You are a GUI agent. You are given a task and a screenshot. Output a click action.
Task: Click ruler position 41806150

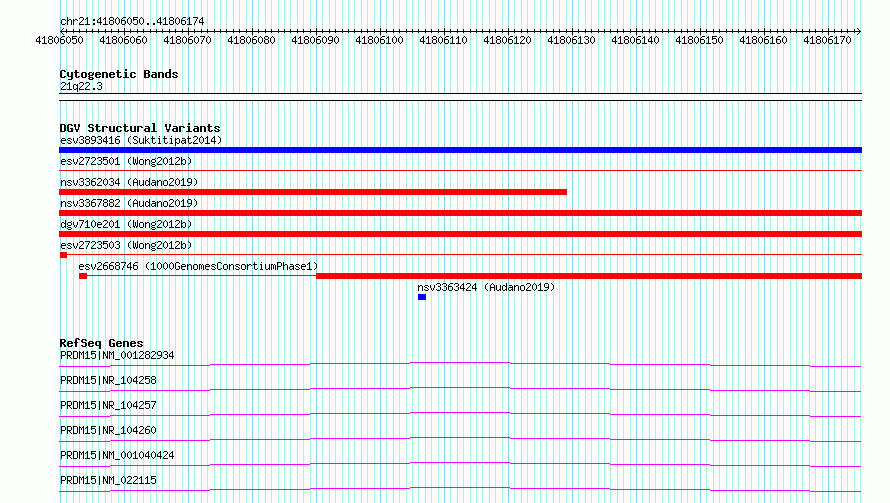[699, 40]
